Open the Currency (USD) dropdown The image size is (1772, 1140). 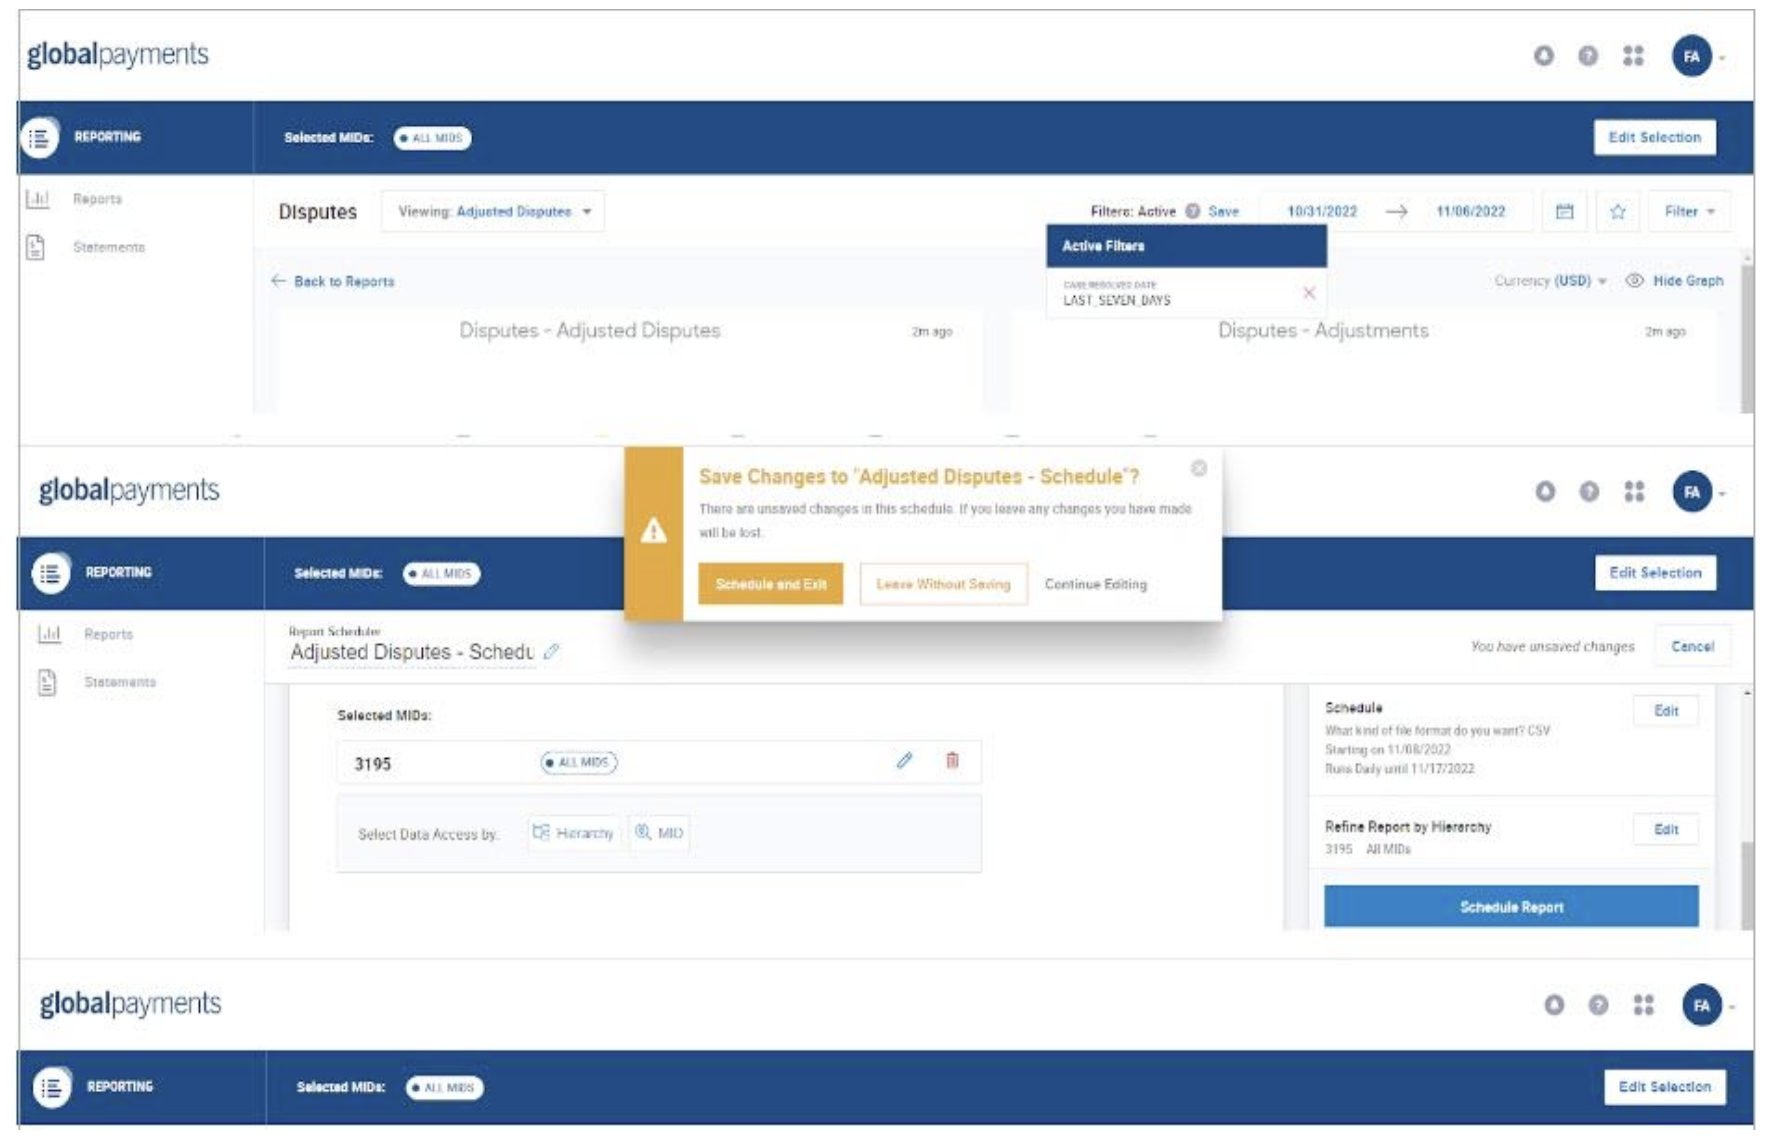click(1550, 281)
